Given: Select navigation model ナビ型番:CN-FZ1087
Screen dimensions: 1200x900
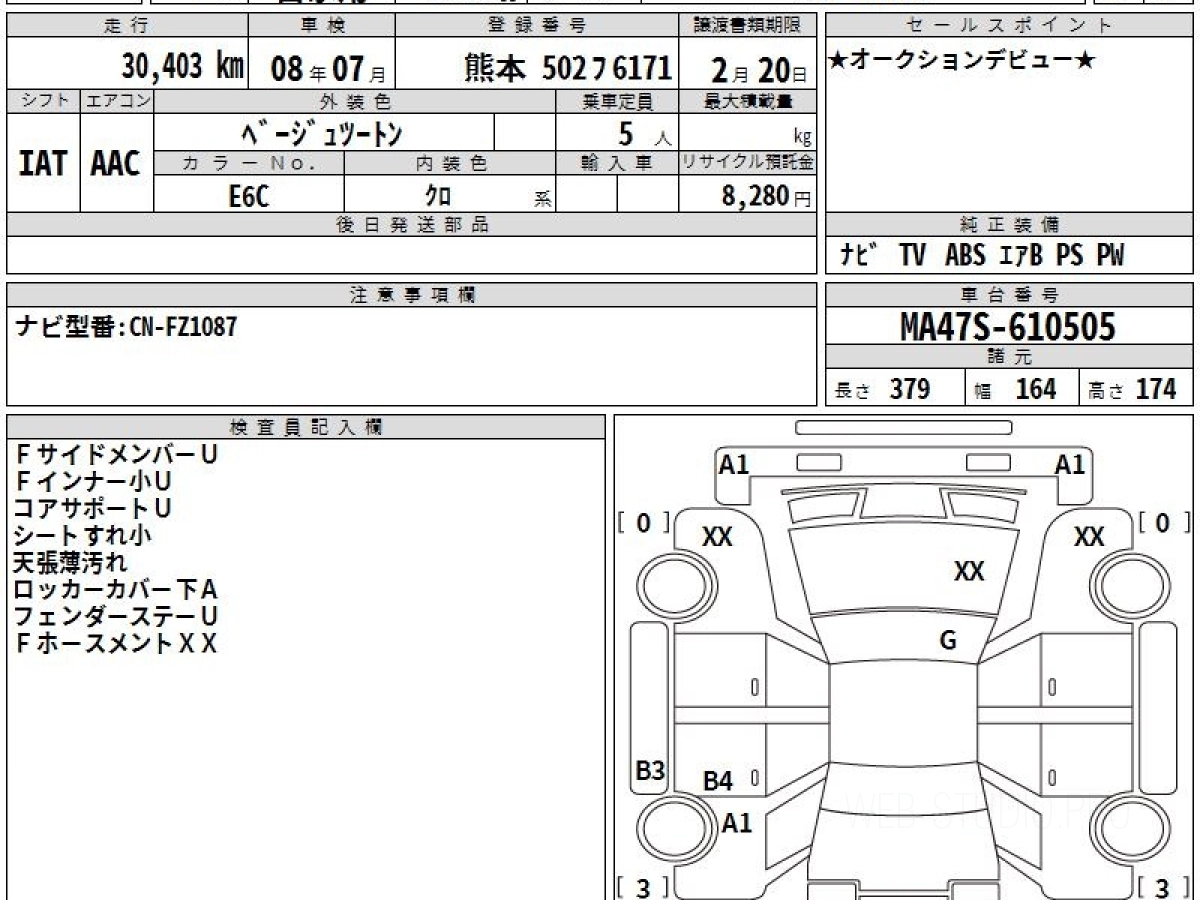Looking at the screenshot, I should pyautogui.click(x=128, y=326).
